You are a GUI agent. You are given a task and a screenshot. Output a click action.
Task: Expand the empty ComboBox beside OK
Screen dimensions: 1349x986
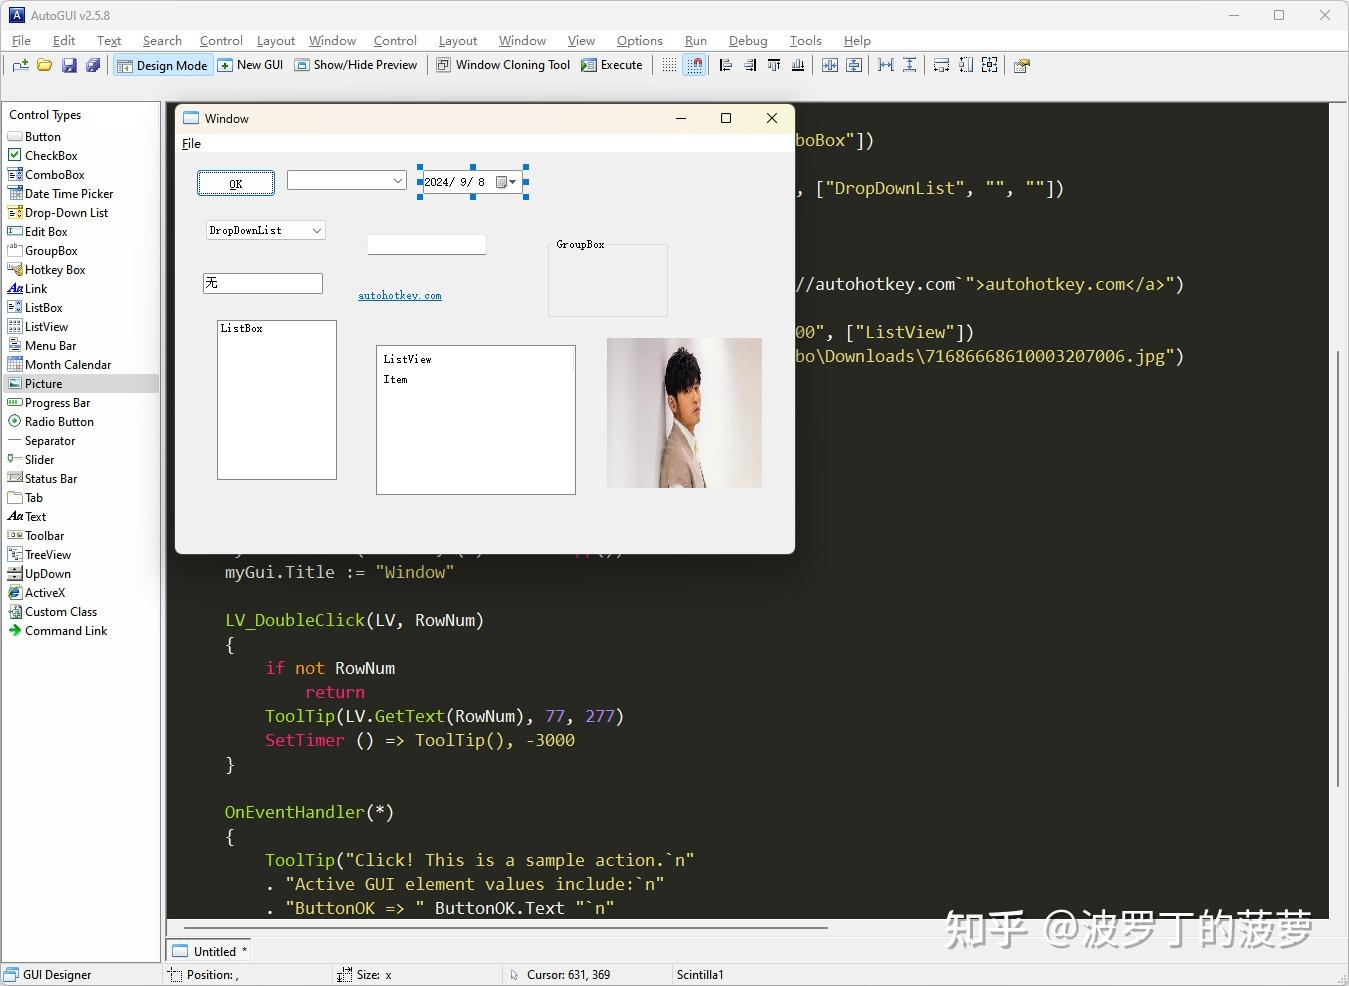[x=397, y=181]
